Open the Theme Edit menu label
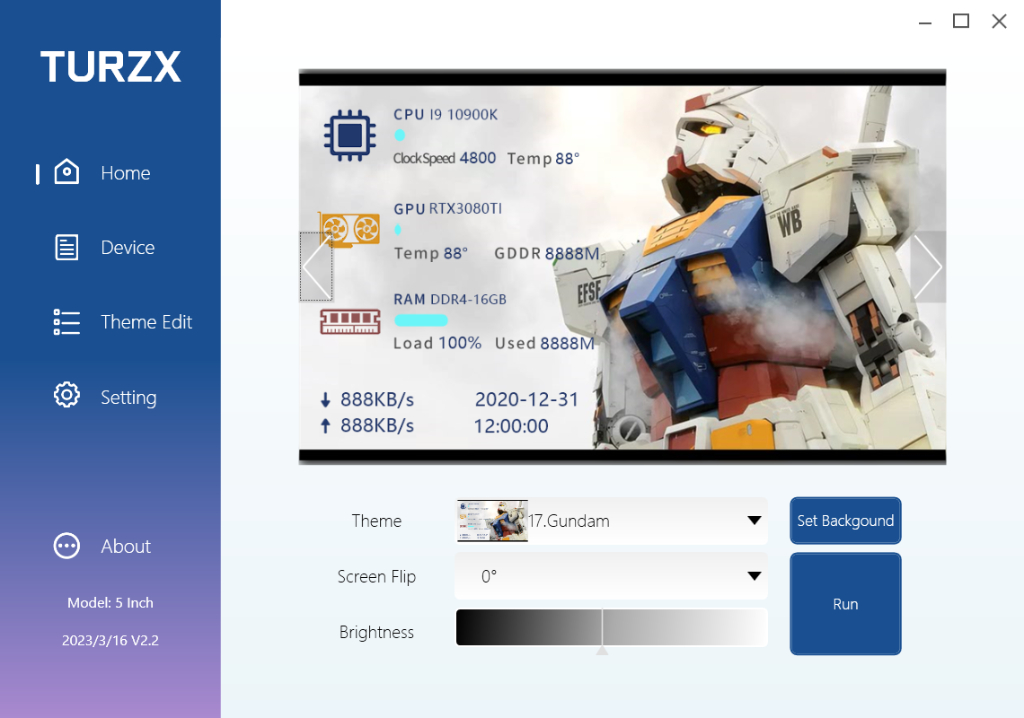 [x=146, y=322]
